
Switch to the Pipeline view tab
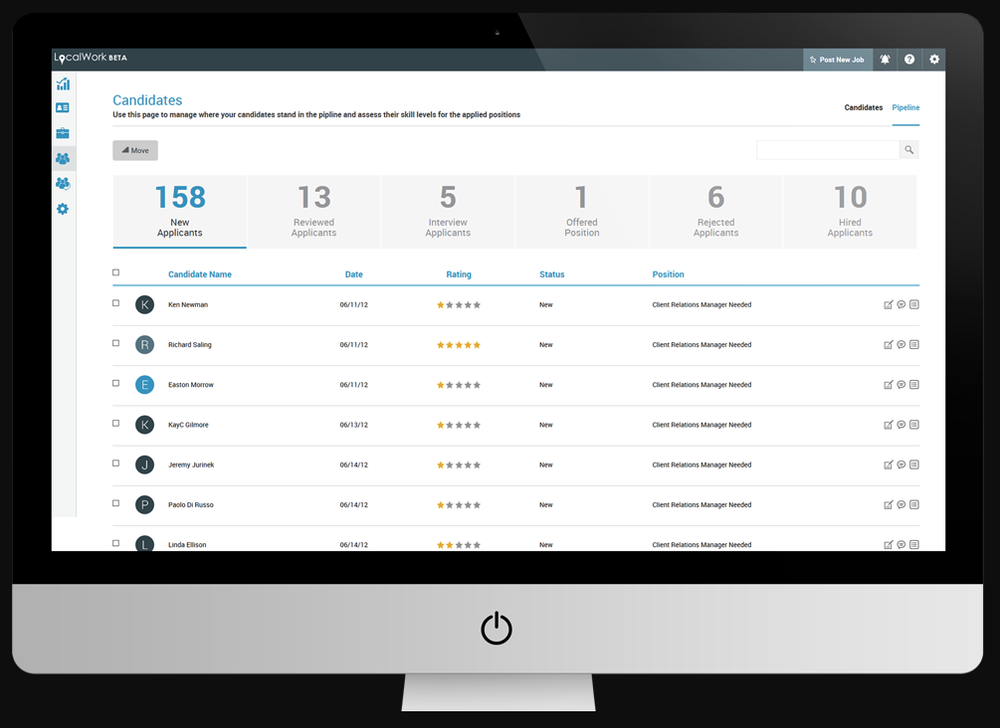pos(906,108)
